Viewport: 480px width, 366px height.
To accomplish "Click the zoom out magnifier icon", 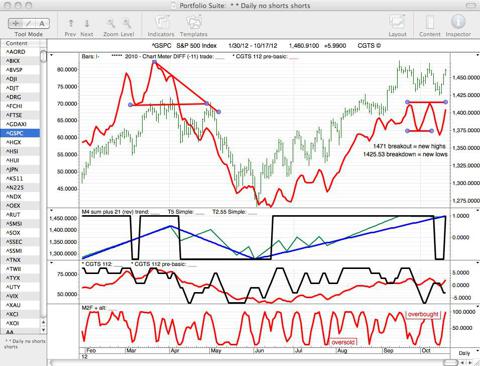I will click(x=111, y=23).
